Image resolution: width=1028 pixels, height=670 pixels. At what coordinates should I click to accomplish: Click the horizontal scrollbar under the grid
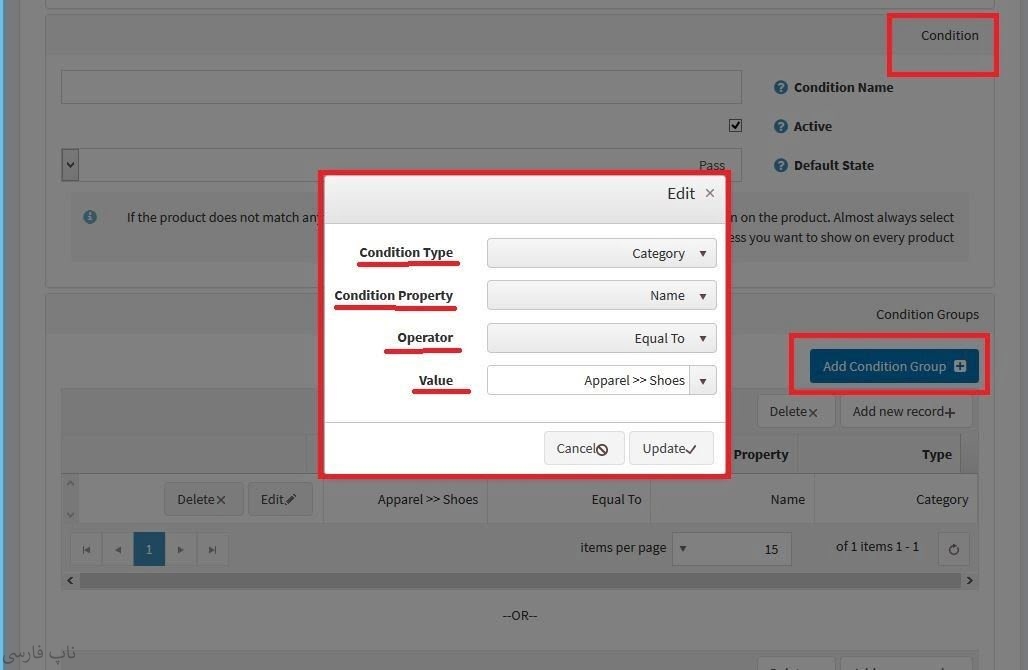click(x=520, y=580)
